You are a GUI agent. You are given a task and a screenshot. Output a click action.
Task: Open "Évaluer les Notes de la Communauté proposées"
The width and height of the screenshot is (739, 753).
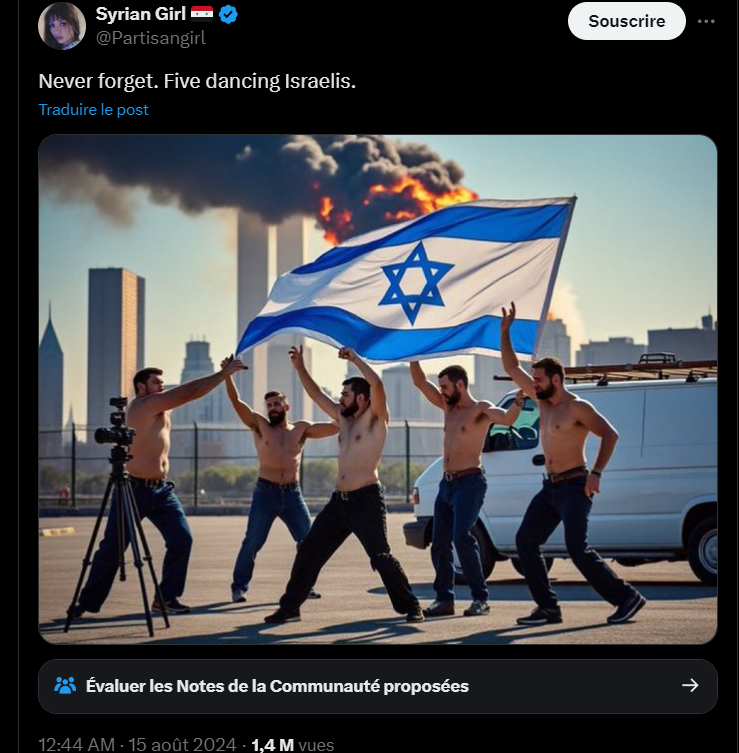click(x=277, y=686)
